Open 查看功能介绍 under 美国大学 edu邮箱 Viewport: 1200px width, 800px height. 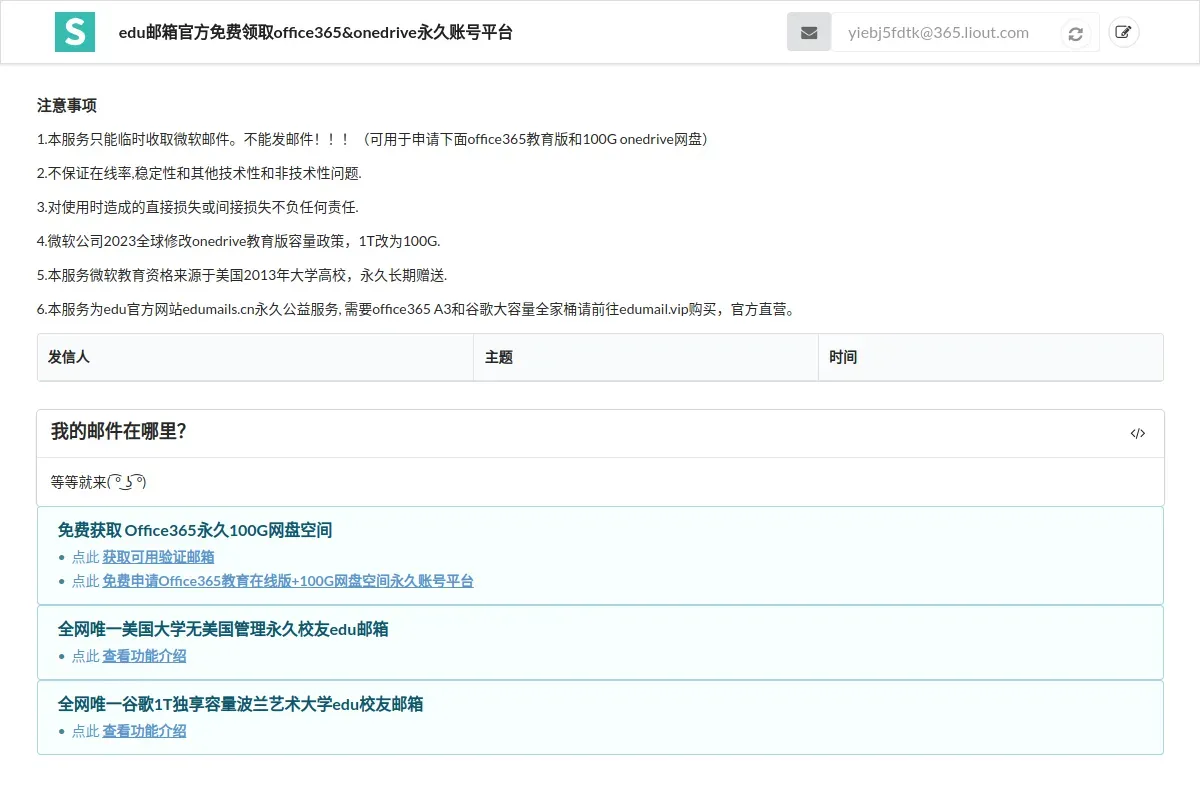pyautogui.click(x=144, y=656)
